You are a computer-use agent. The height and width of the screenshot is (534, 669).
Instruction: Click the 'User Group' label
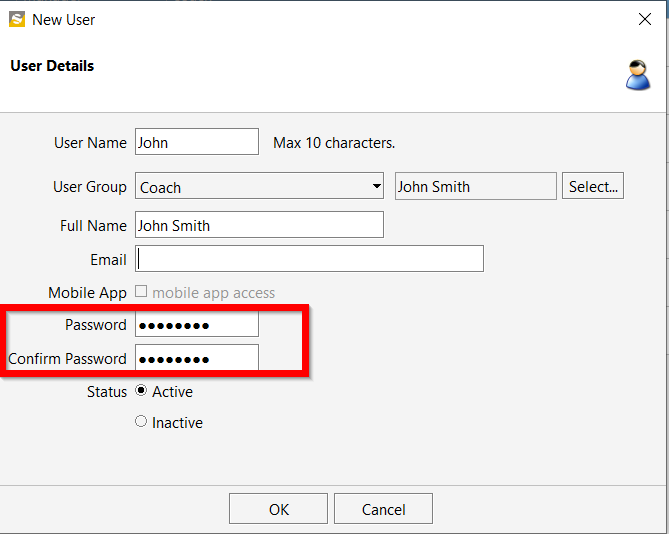pos(90,187)
